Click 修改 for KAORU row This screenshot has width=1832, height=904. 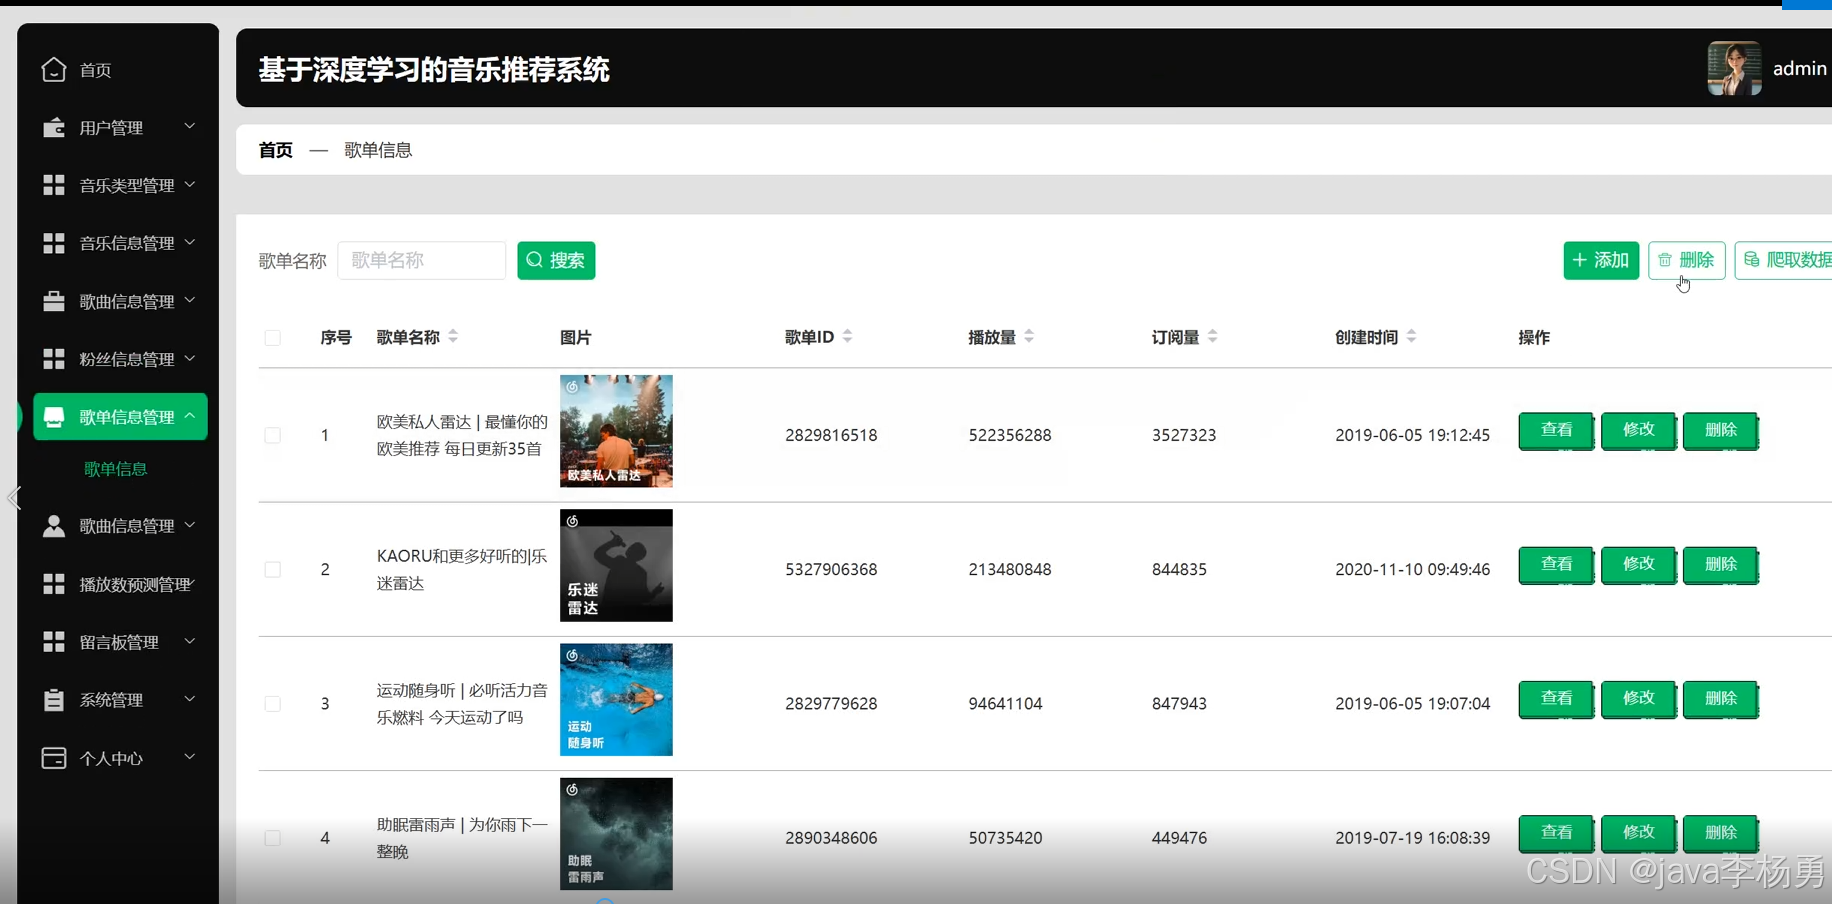pos(1638,564)
